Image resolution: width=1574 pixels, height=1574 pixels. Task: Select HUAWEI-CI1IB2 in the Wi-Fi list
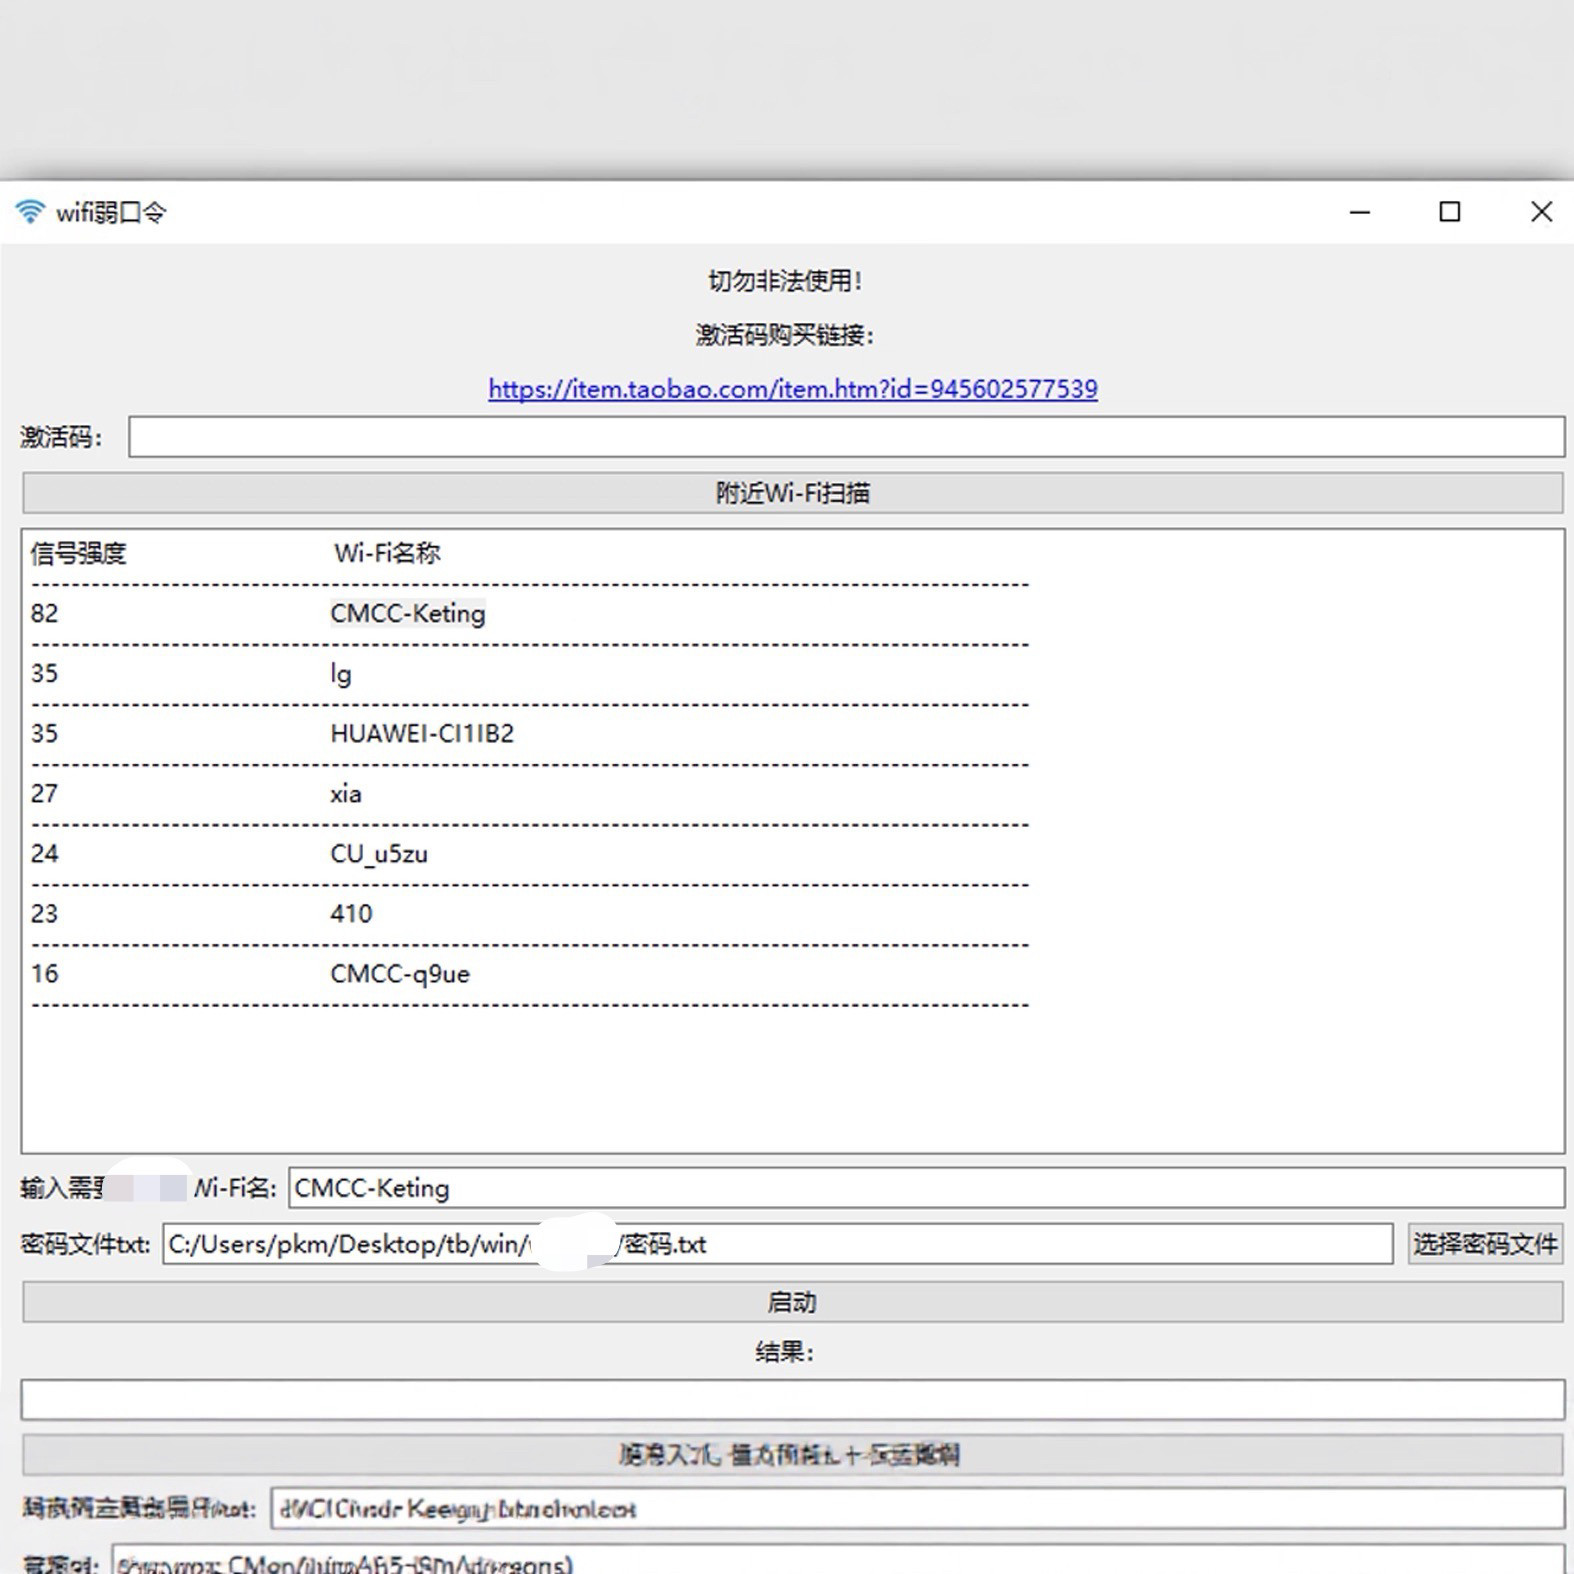(x=422, y=733)
